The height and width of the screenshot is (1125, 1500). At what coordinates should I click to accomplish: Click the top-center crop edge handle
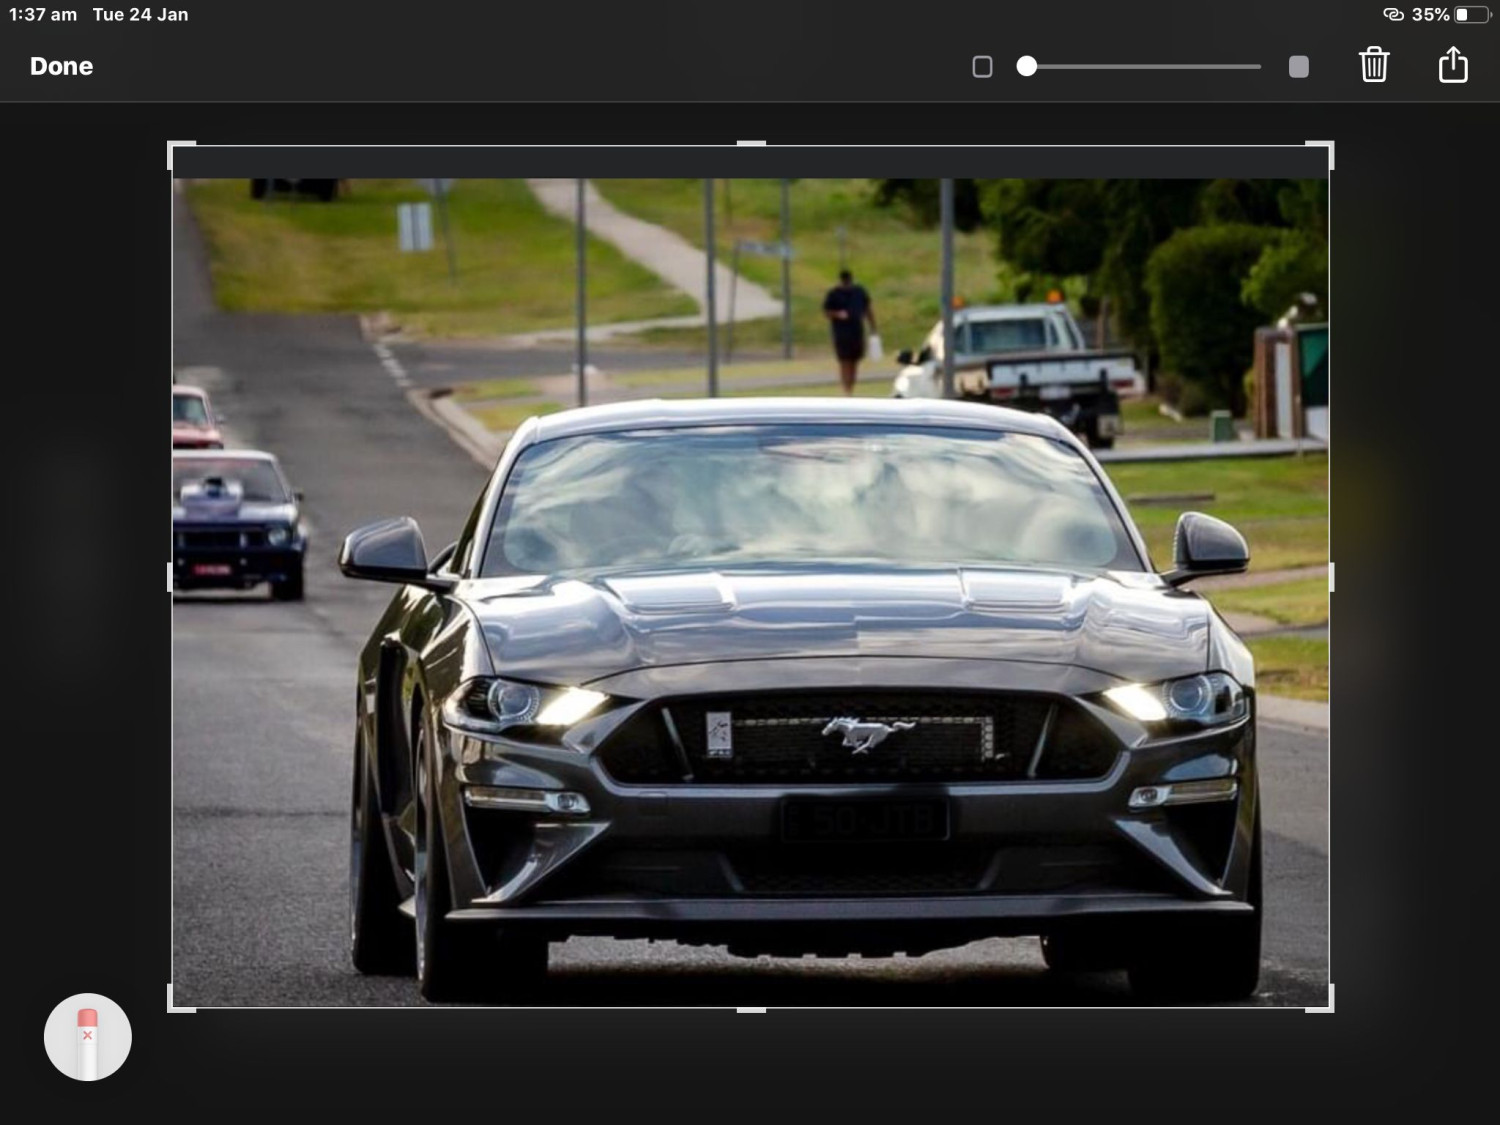click(x=751, y=145)
